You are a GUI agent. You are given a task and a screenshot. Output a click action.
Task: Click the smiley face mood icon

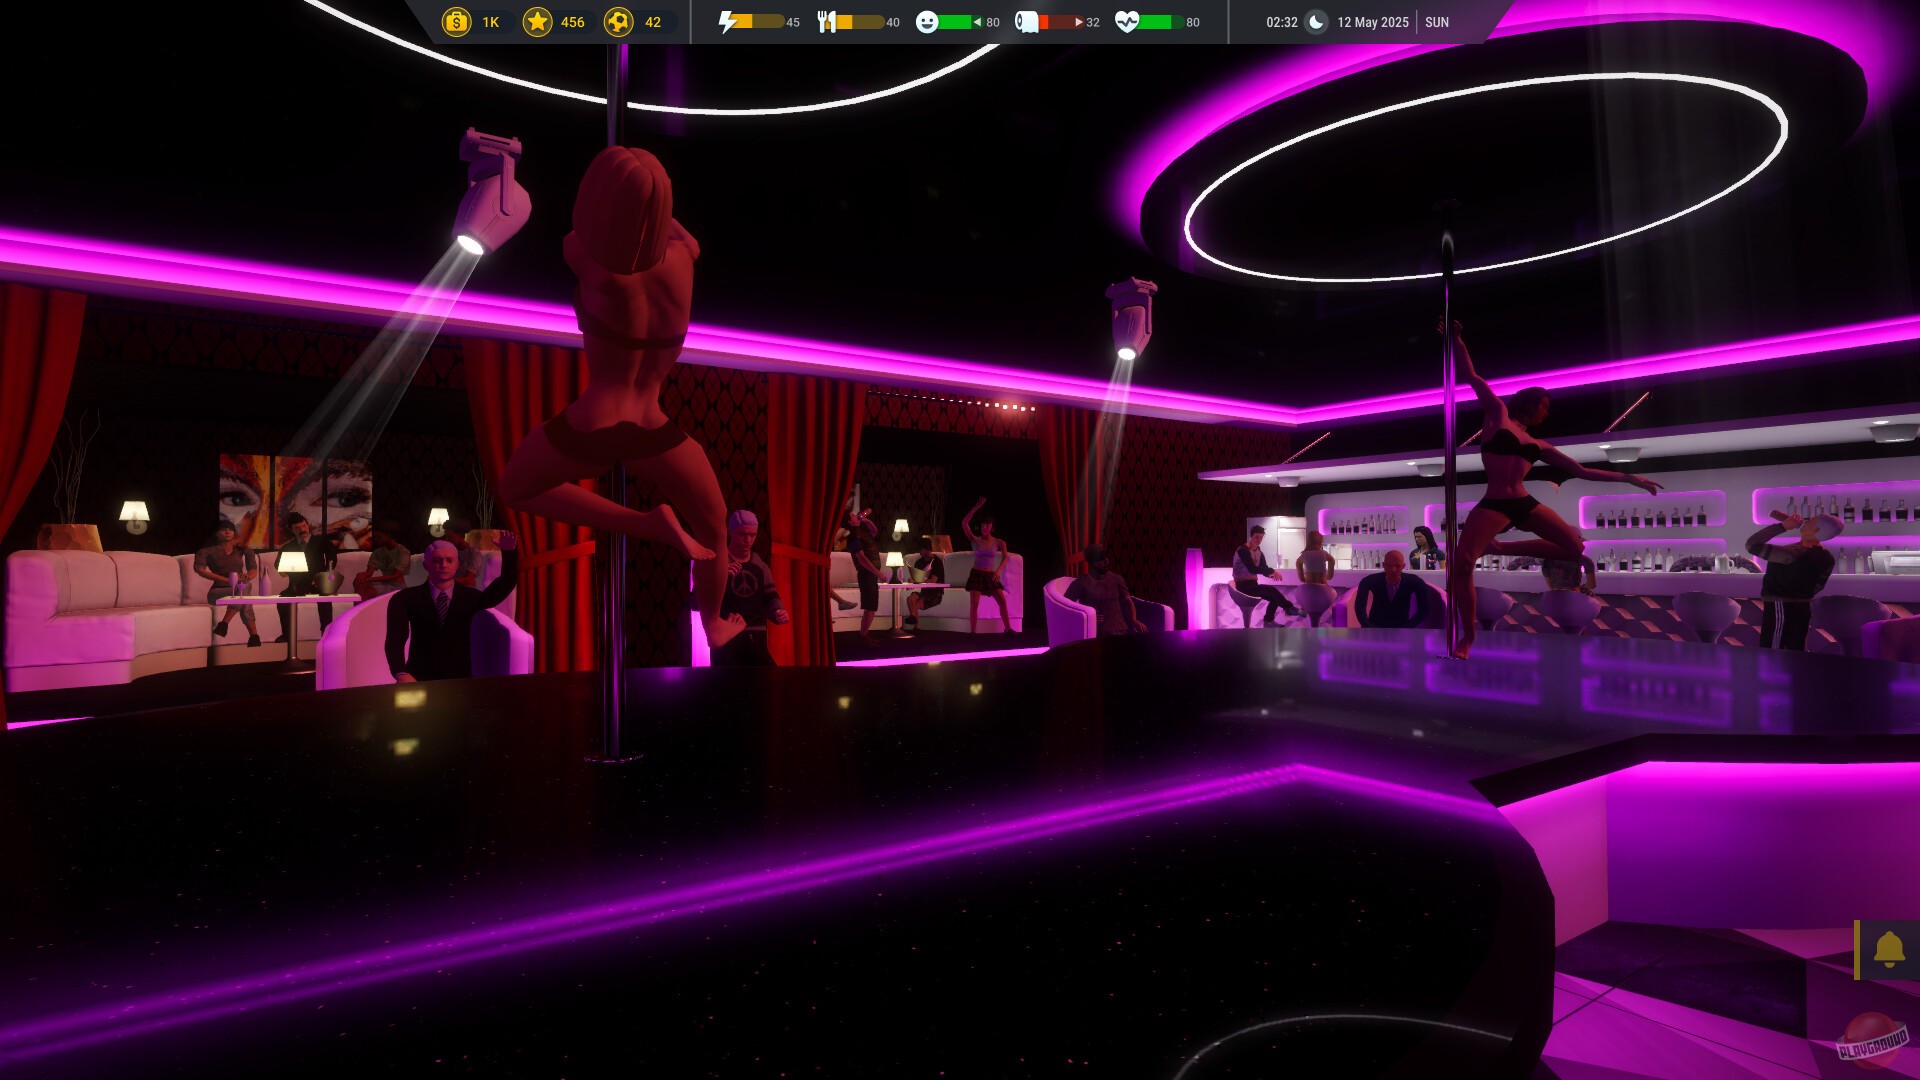(927, 22)
